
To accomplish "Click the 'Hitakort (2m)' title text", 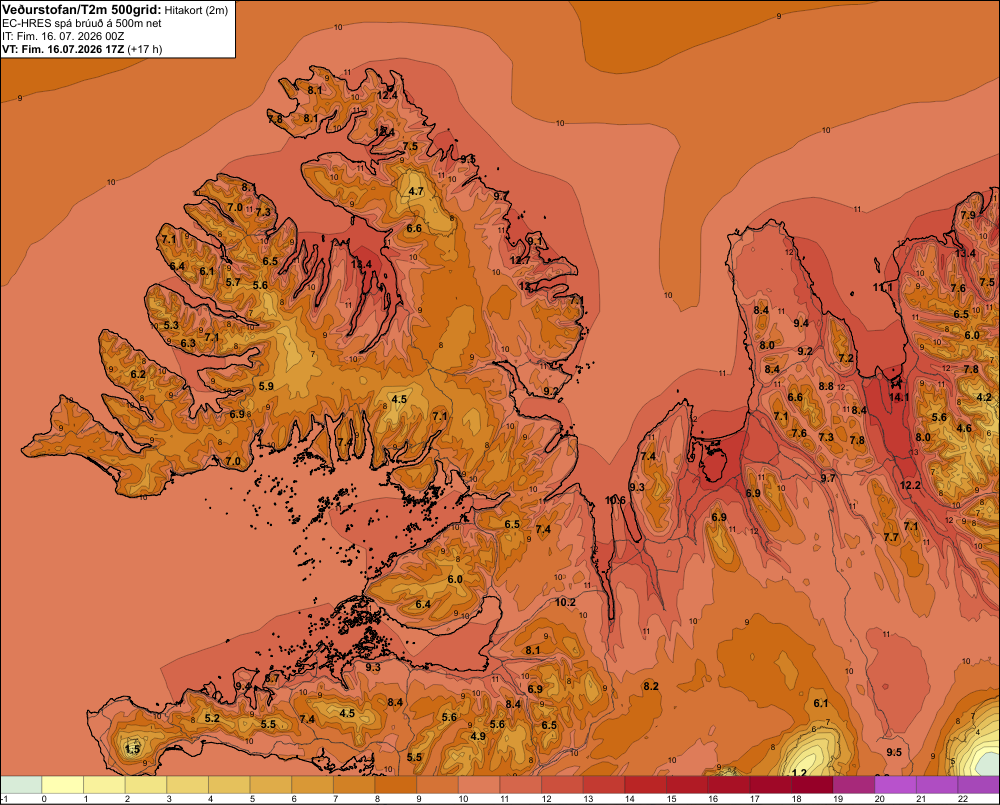I will [x=196, y=10].
